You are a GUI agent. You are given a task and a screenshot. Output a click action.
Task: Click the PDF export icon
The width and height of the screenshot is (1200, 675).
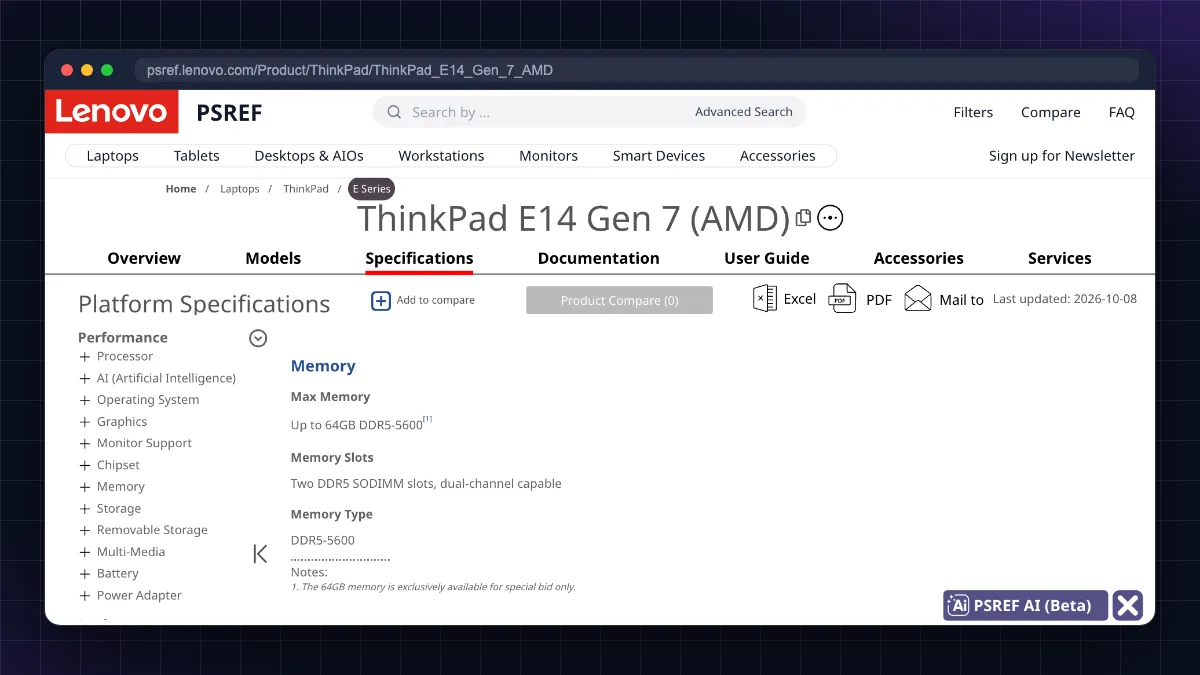click(843, 298)
